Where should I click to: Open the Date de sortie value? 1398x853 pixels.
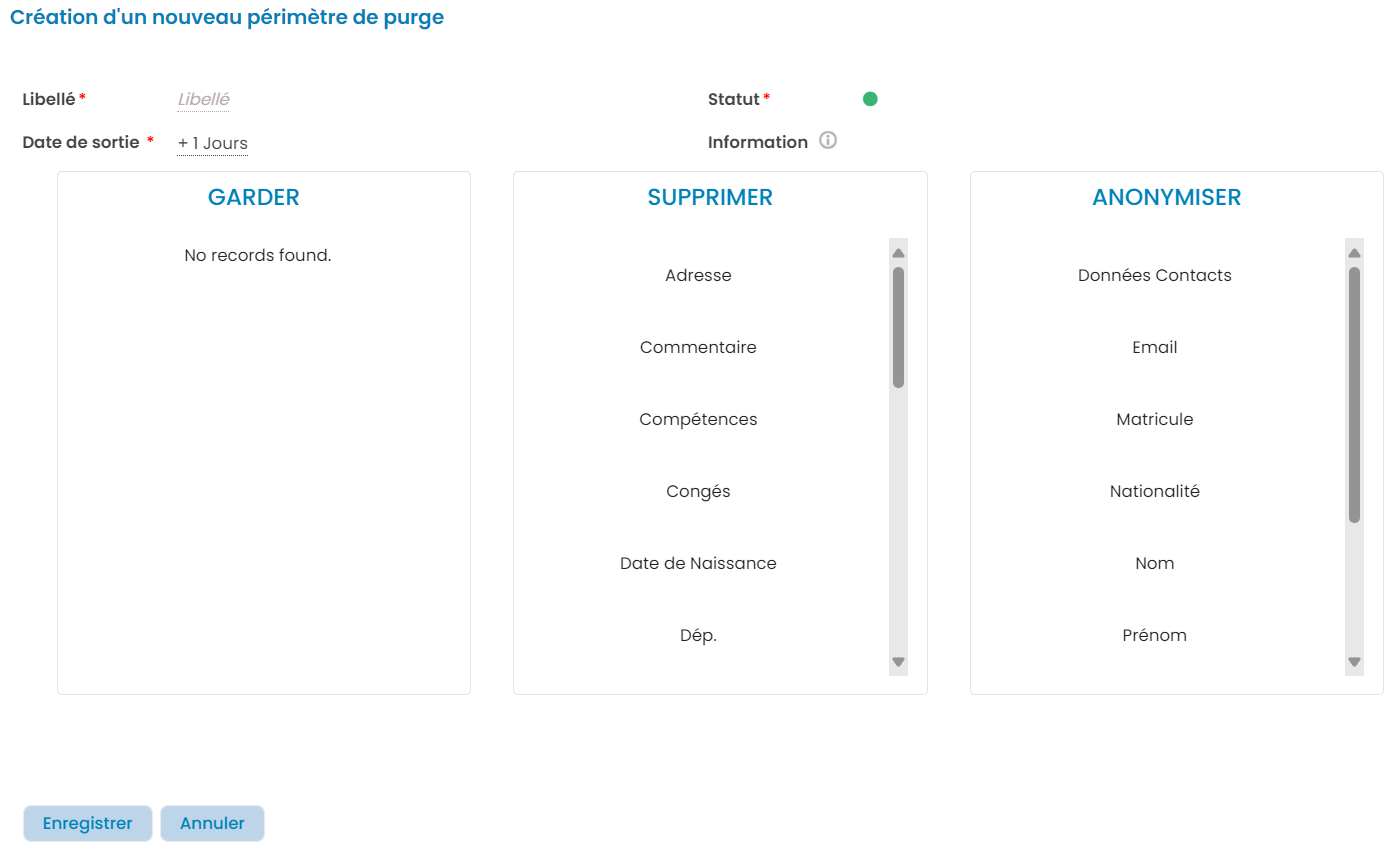213,143
